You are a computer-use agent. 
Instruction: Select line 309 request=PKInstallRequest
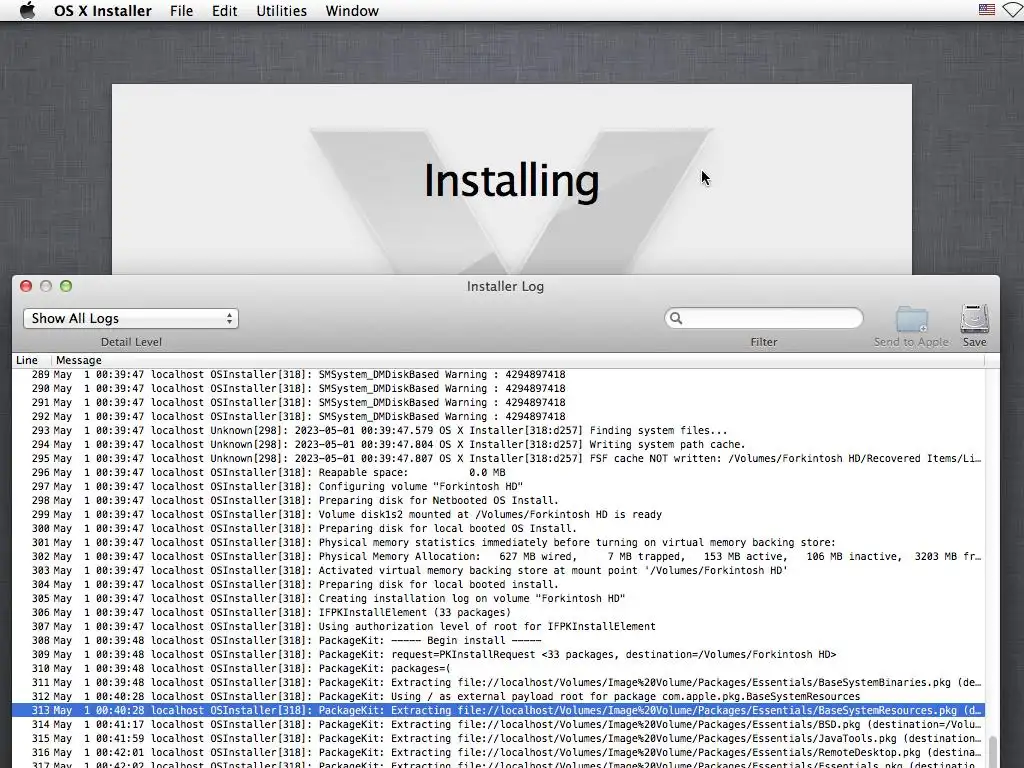(x=498, y=654)
